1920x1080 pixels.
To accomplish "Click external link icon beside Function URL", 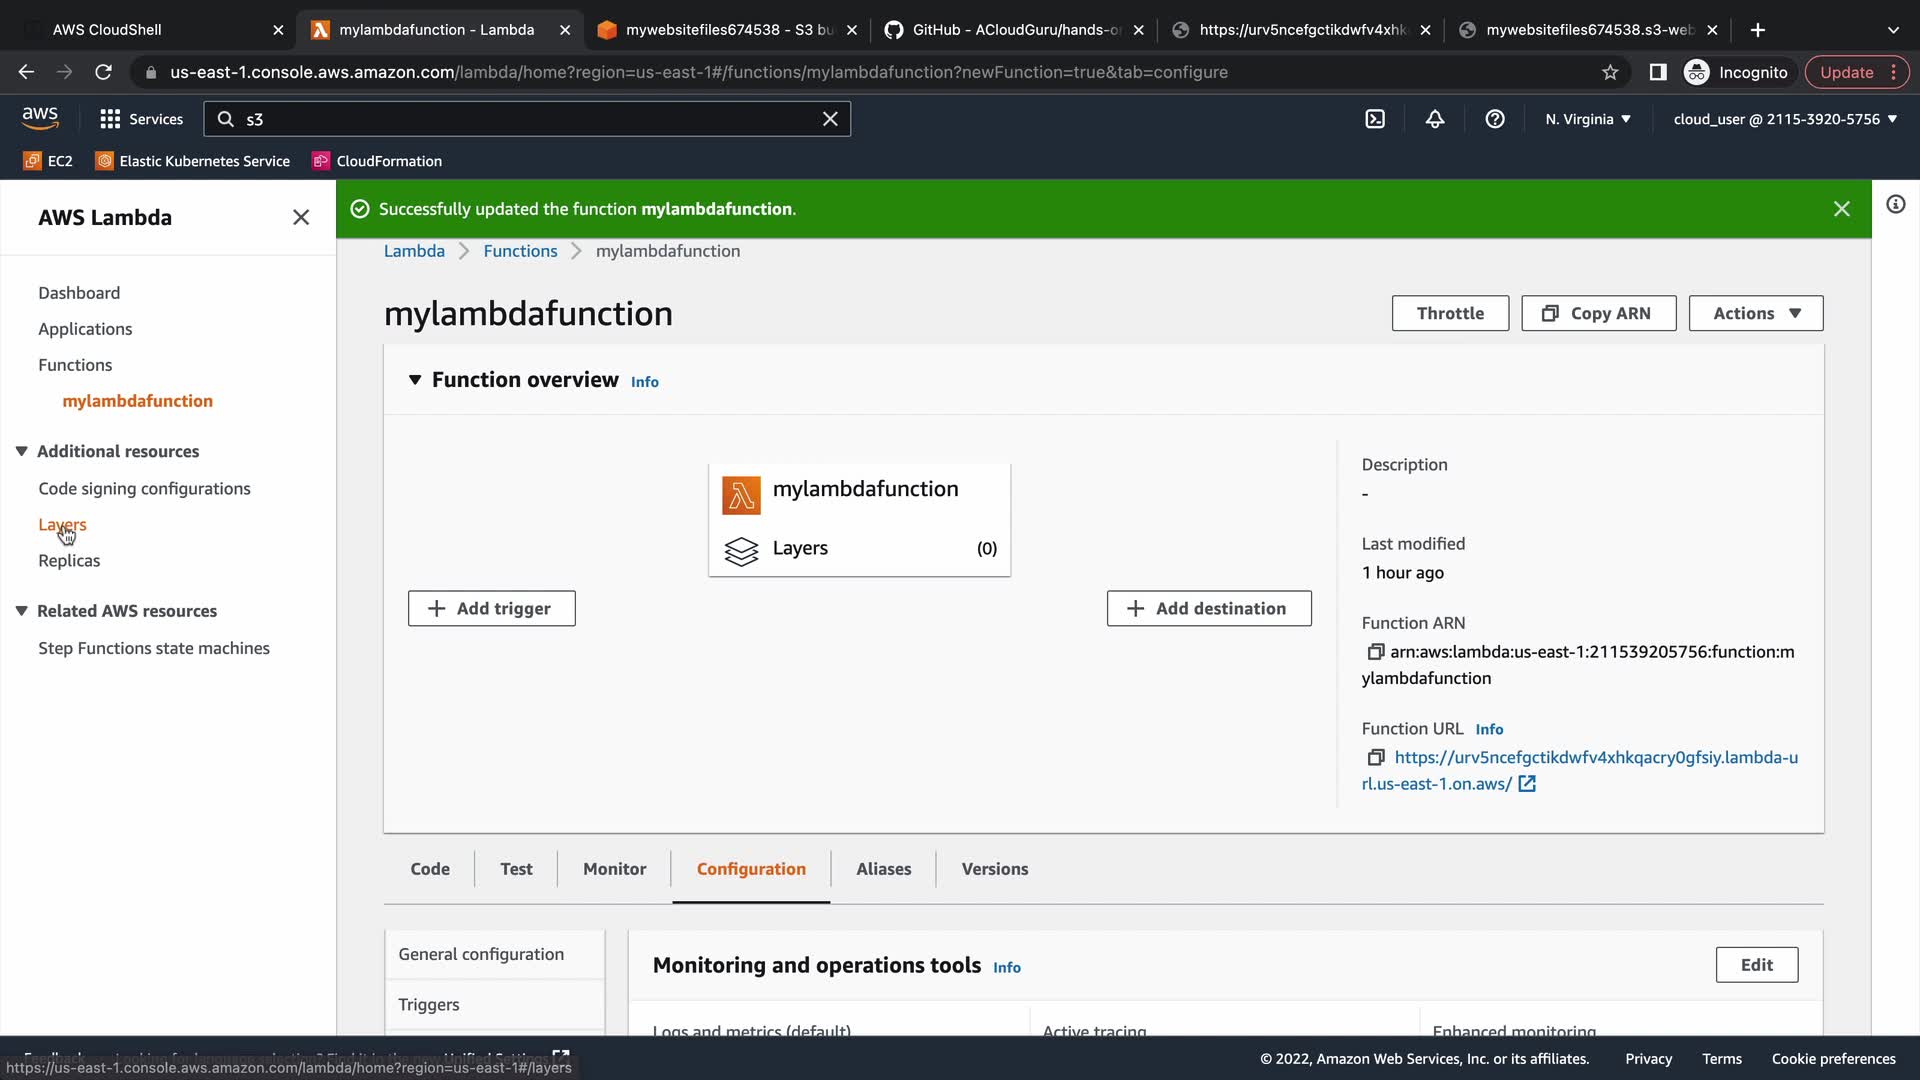I will (1527, 784).
